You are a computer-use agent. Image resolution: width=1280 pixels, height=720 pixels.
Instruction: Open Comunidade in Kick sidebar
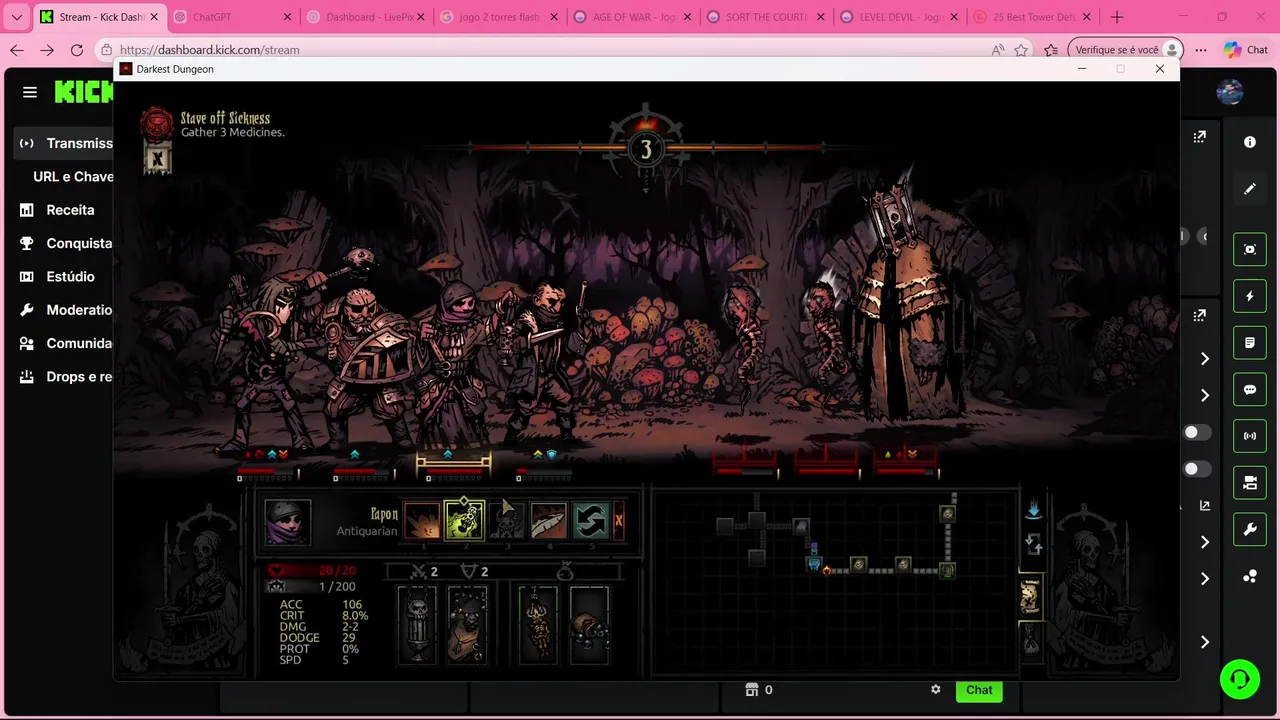[65, 343]
